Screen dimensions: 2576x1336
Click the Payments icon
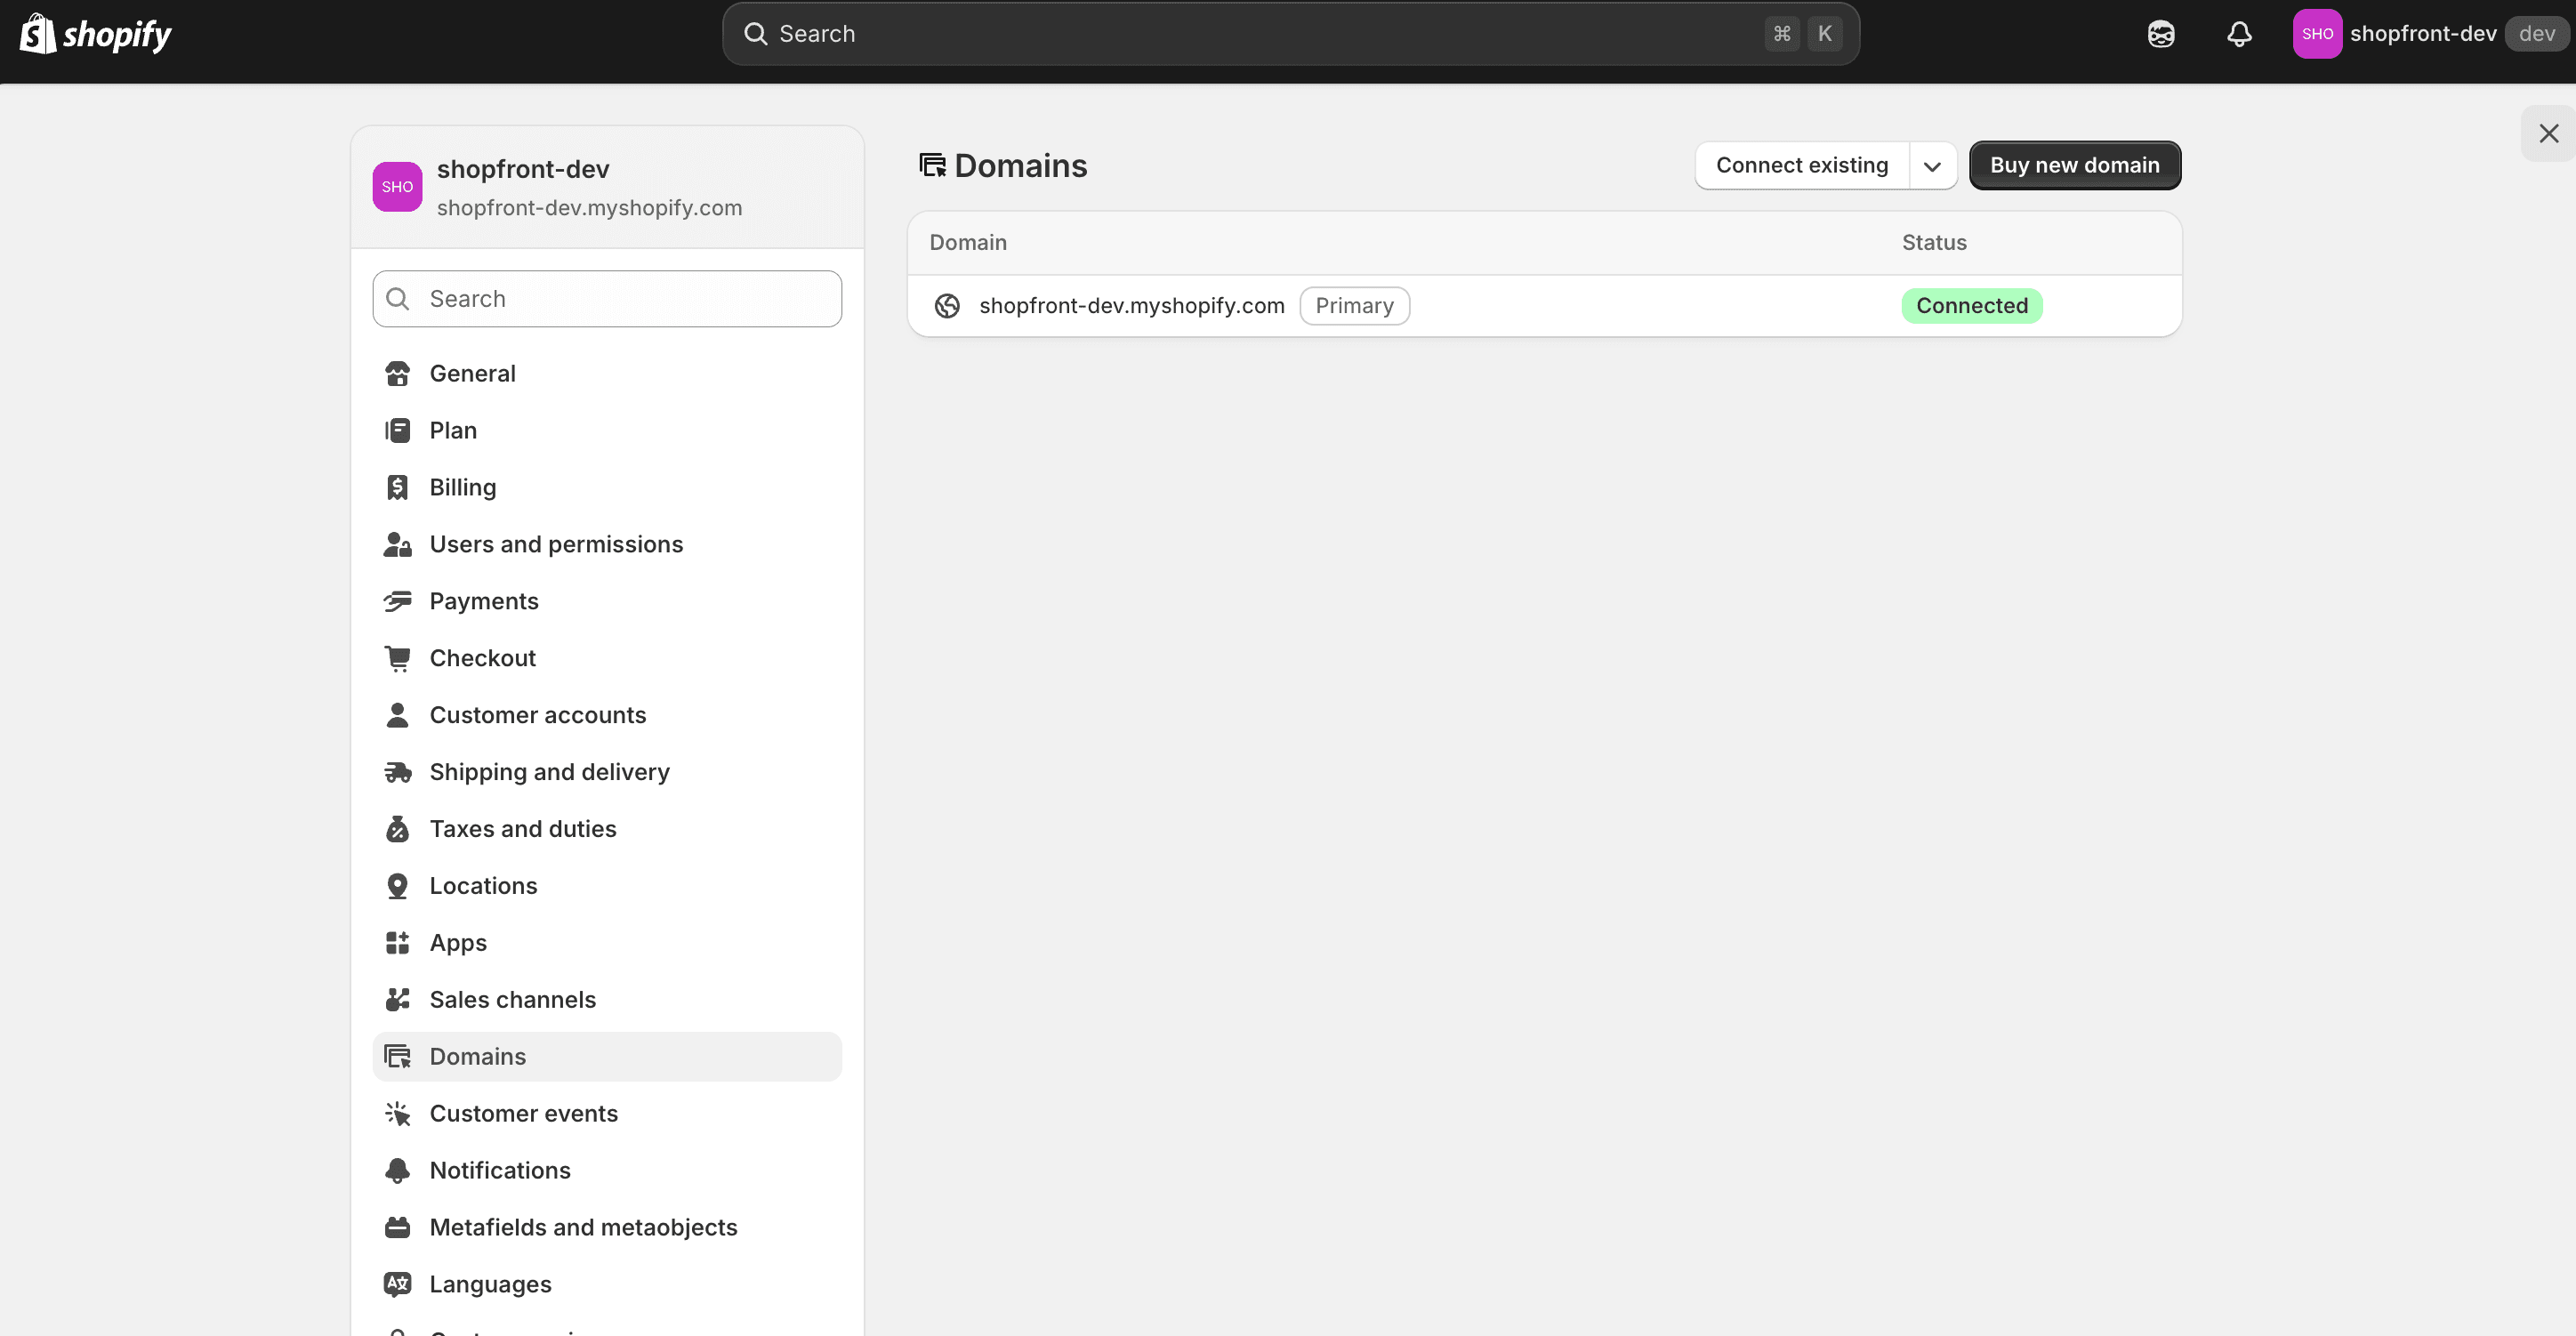tap(397, 602)
